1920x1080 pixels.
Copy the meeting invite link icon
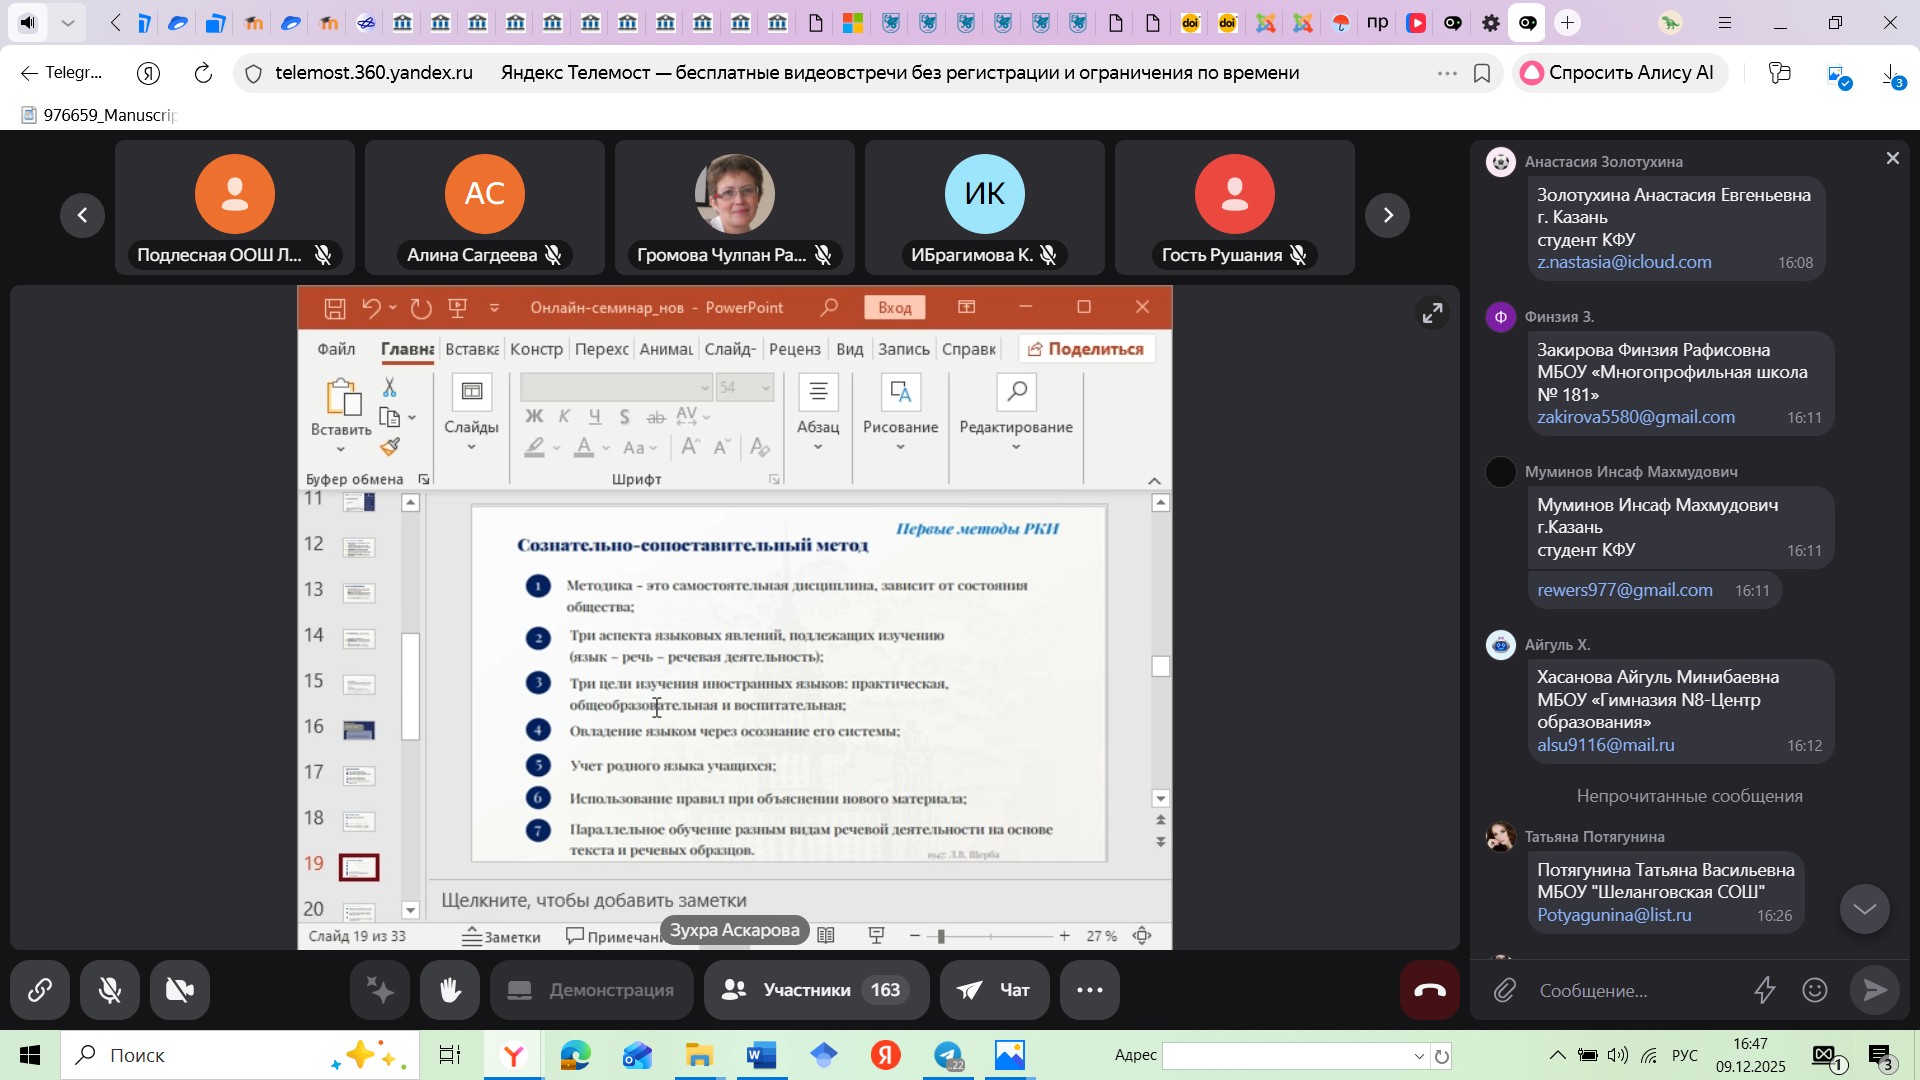pyautogui.click(x=39, y=991)
